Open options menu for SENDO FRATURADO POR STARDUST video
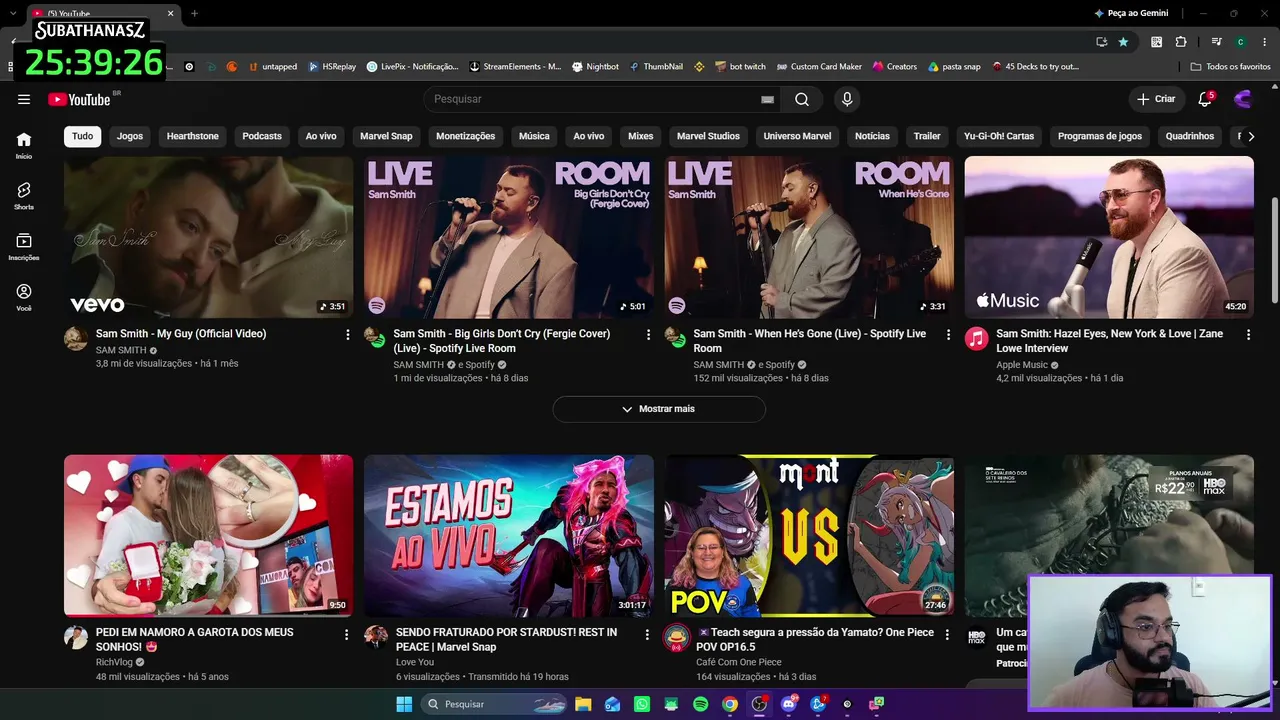This screenshot has height=720, width=1280. click(x=648, y=634)
